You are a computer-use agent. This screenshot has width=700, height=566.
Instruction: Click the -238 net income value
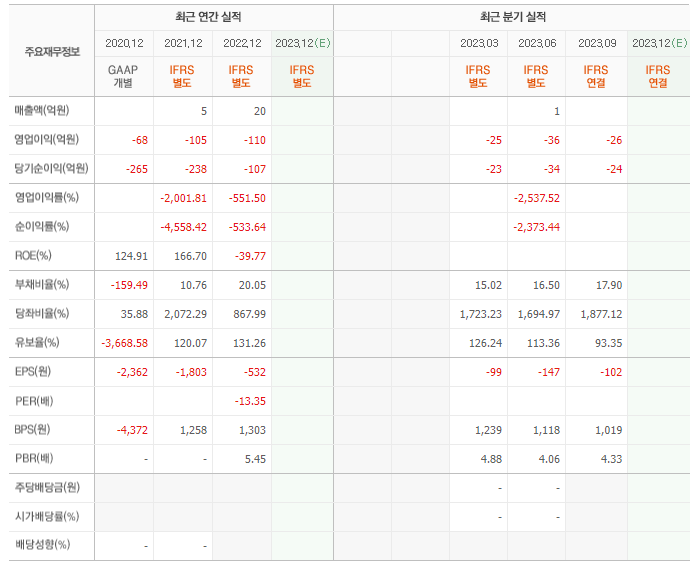(x=196, y=169)
